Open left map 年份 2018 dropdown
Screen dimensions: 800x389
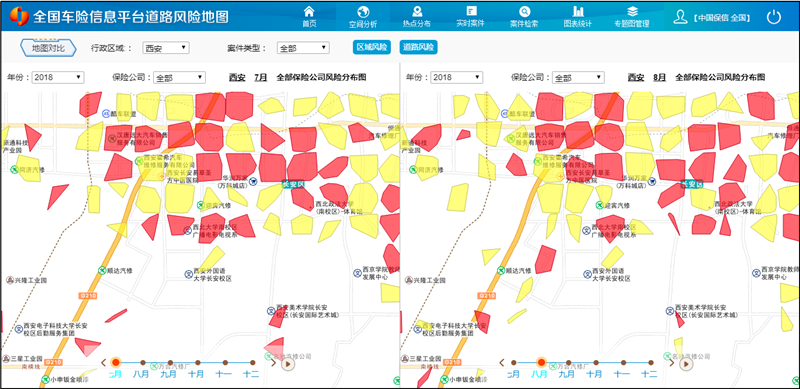pyautogui.click(x=58, y=78)
